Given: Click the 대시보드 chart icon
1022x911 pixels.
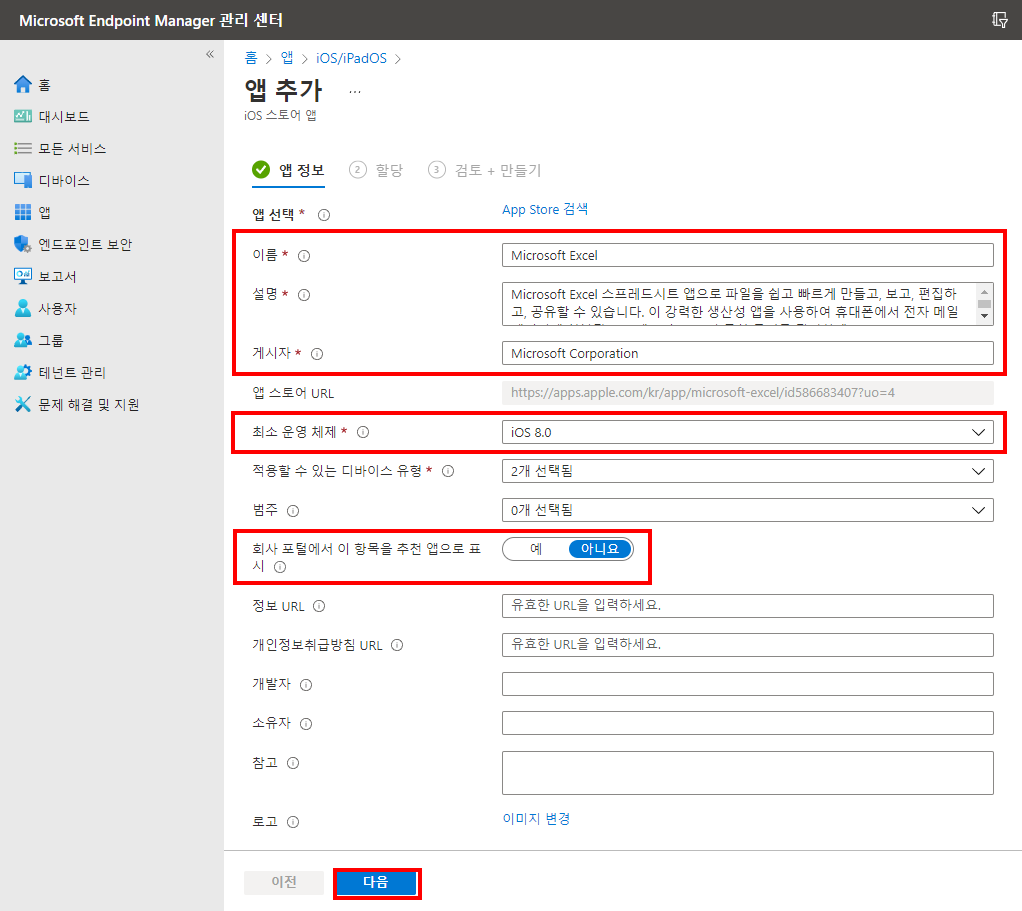Looking at the screenshot, I should [x=23, y=116].
